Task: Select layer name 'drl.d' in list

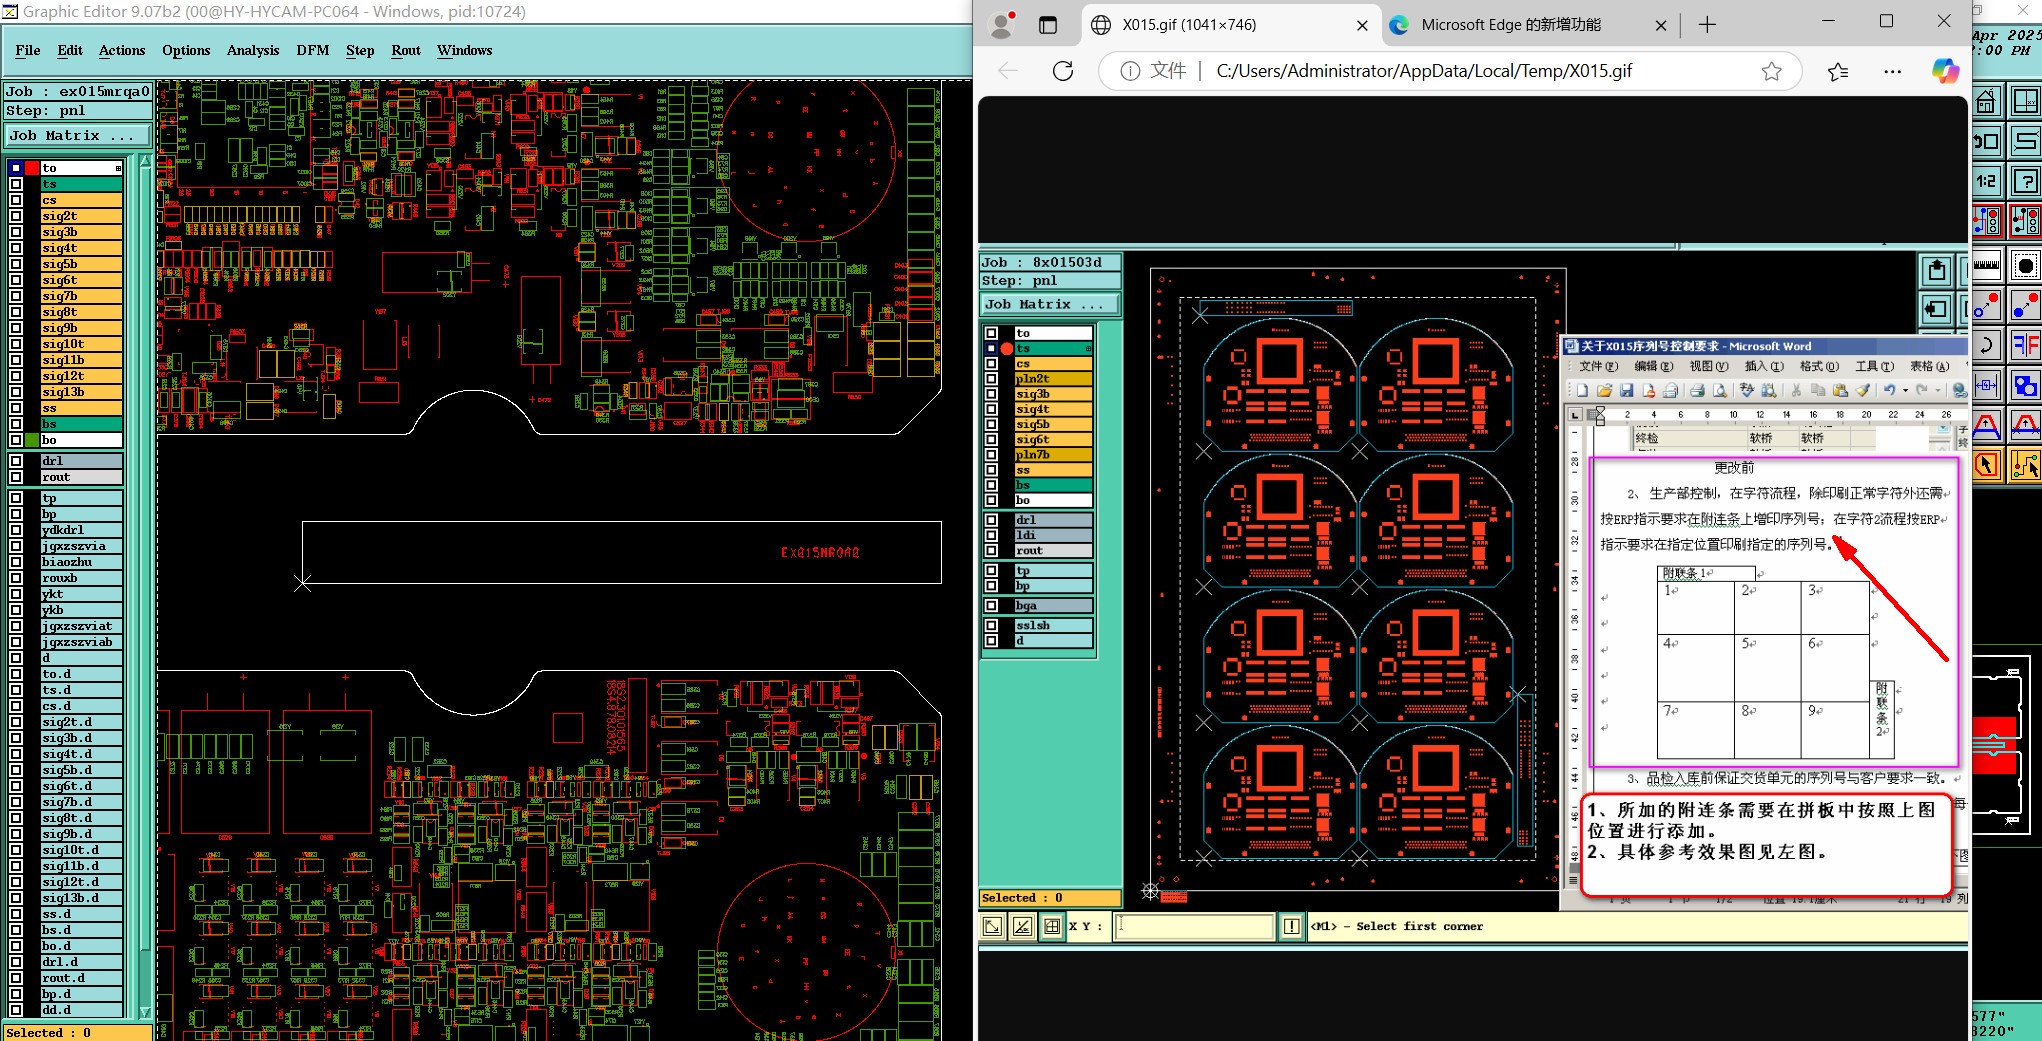Action: point(81,962)
